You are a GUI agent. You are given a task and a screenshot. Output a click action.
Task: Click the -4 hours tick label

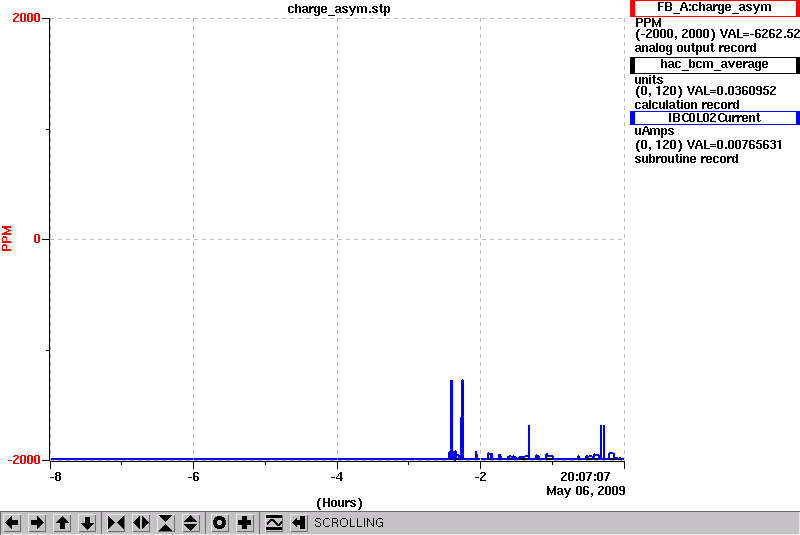[x=336, y=477]
